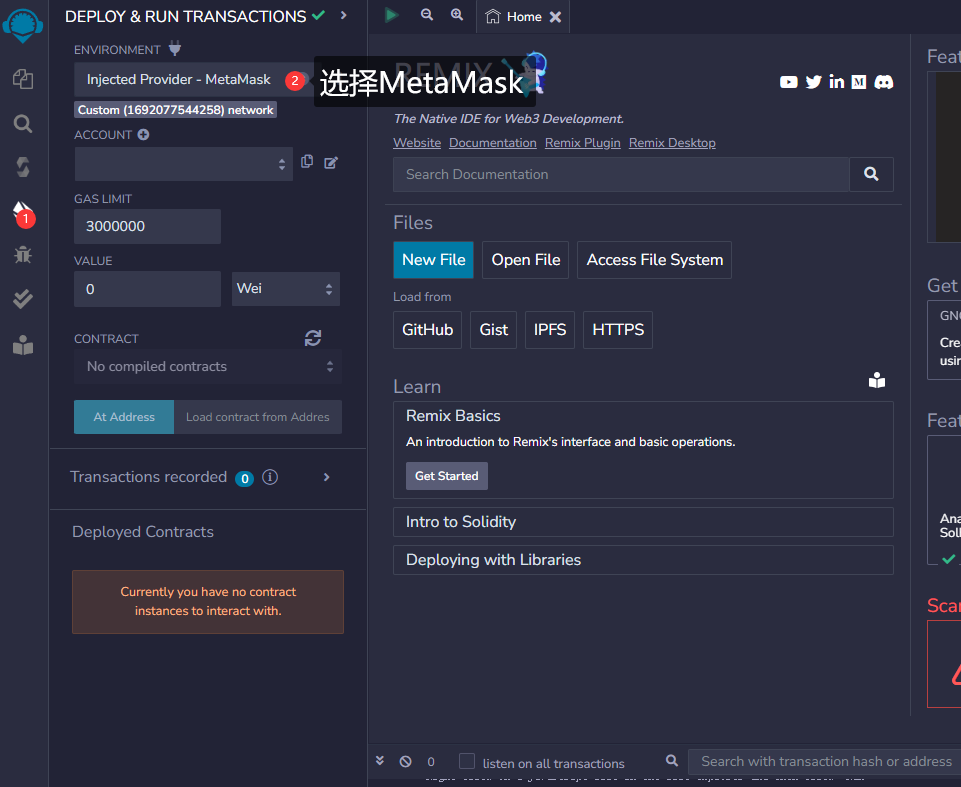
Task: Load from Gist button
Action: tap(493, 330)
